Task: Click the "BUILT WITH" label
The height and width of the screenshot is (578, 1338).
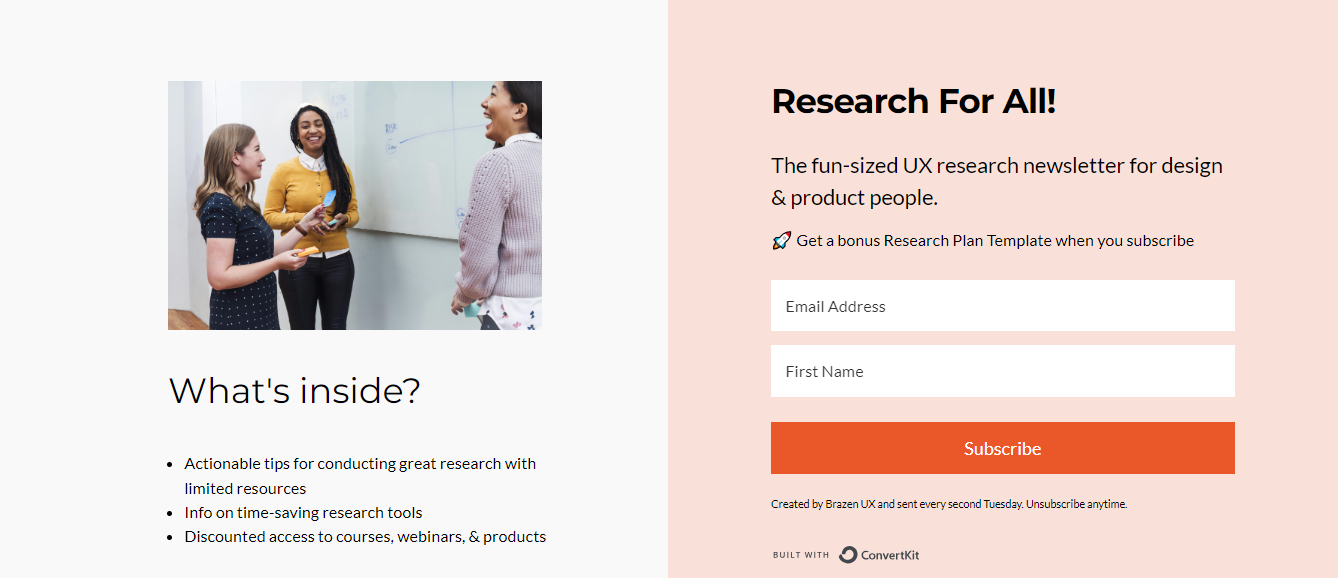Action: 801,555
